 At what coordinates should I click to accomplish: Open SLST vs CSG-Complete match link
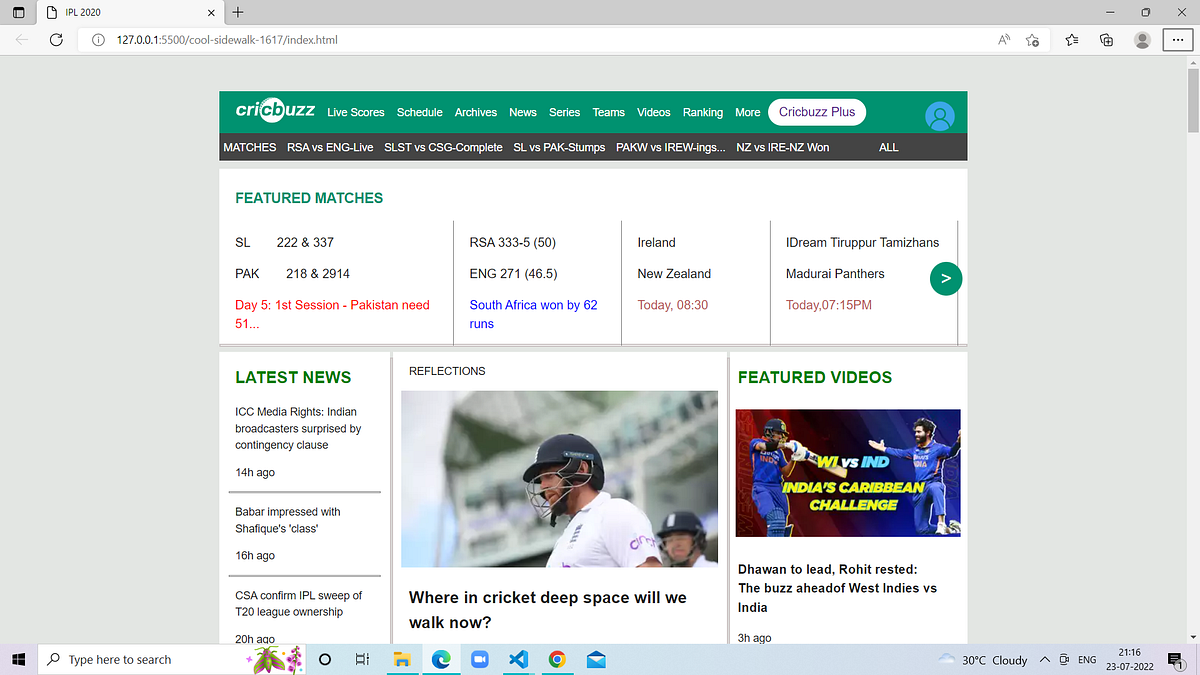click(x=443, y=147)
